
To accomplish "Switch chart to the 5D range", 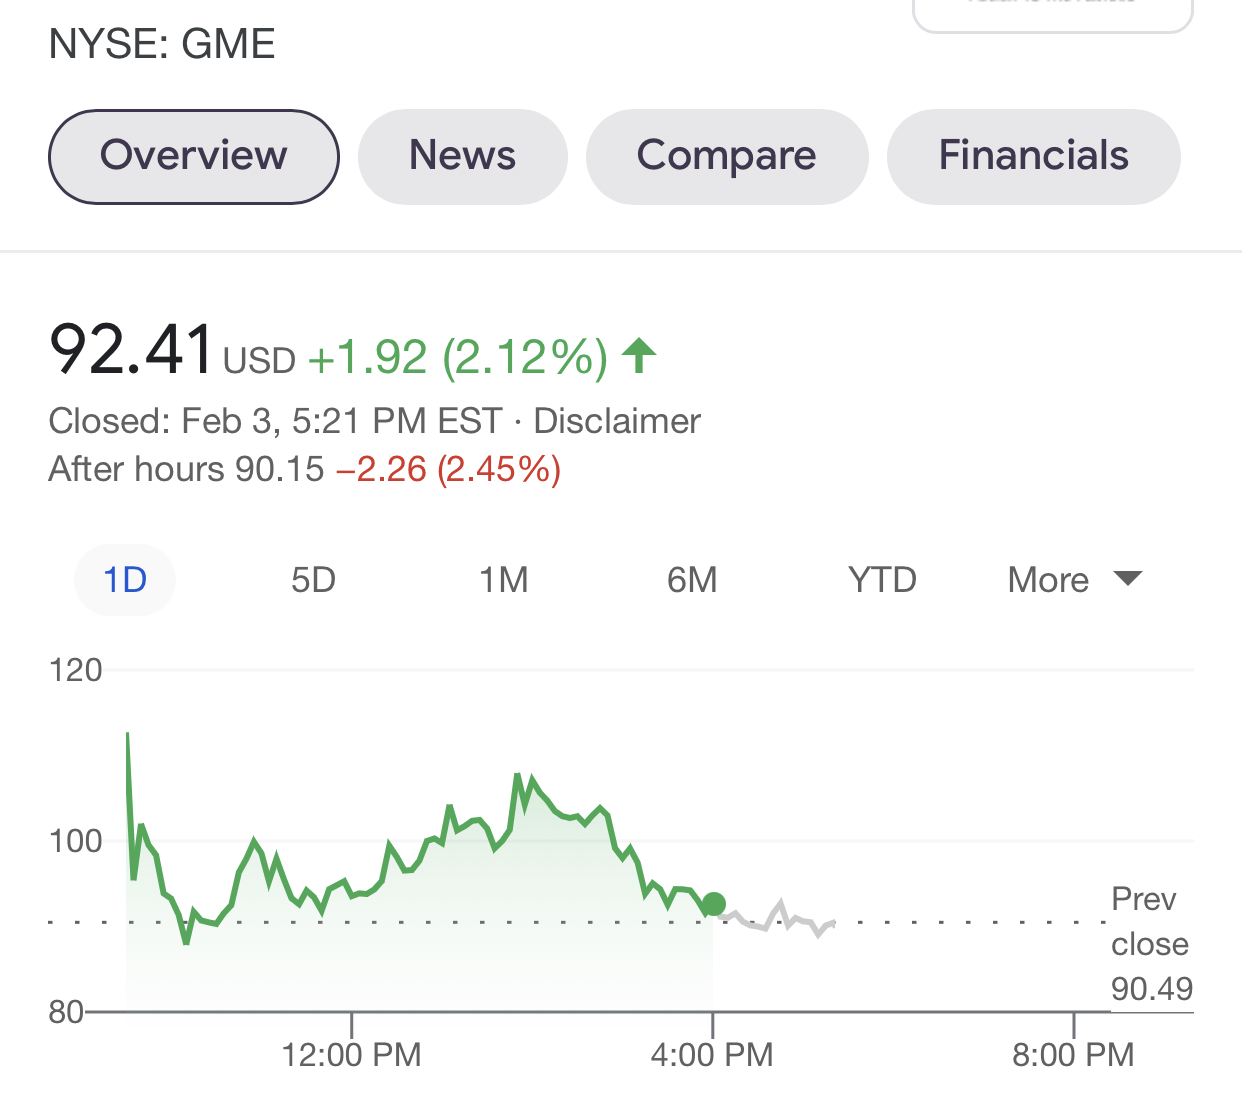I will coord(313,580).
